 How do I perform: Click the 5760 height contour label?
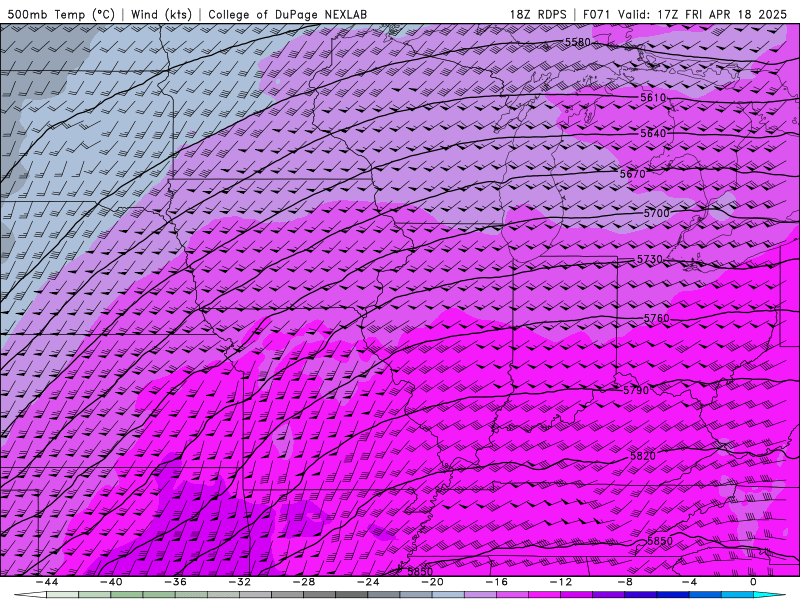coord(656,318)
